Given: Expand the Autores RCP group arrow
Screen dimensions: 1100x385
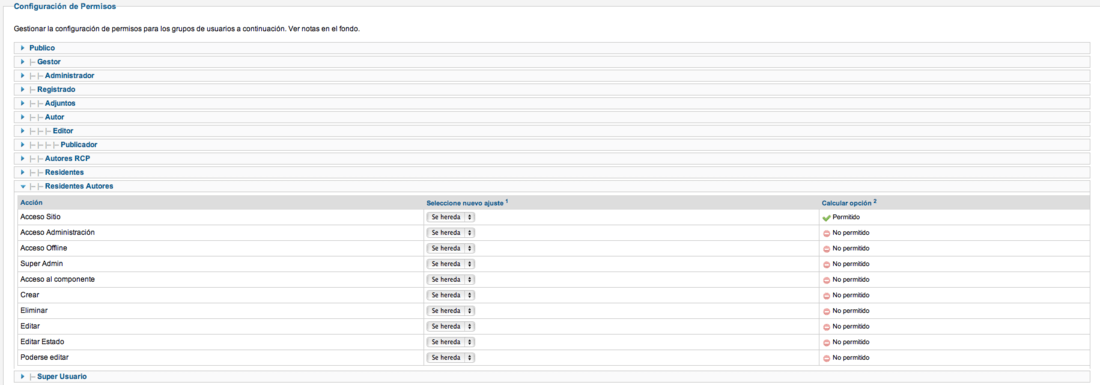Looking at the screenshot, I should [23, 158].
